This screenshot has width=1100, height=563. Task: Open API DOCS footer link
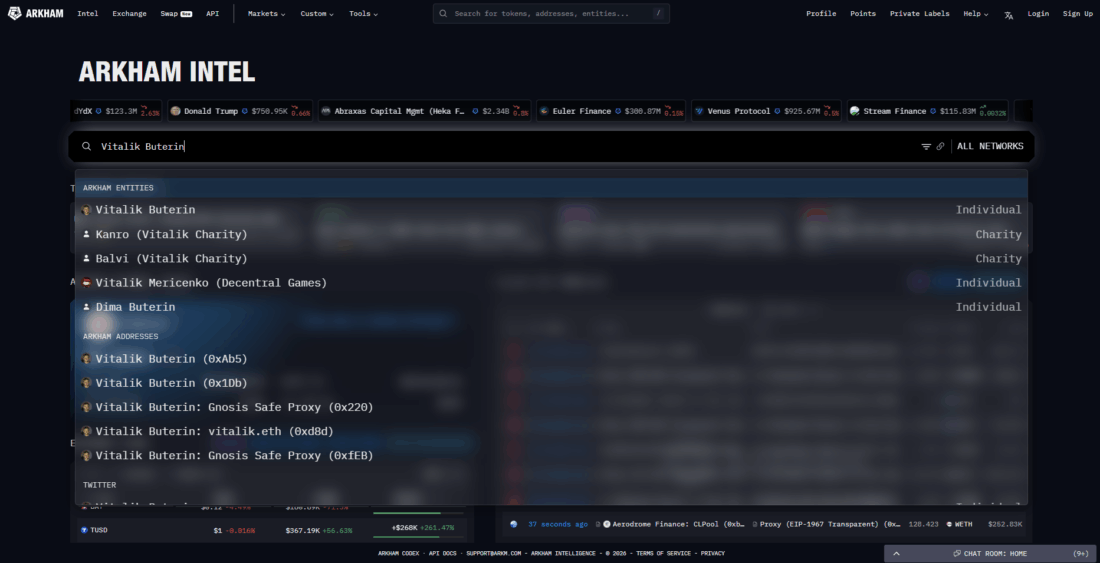click(442, 553)
